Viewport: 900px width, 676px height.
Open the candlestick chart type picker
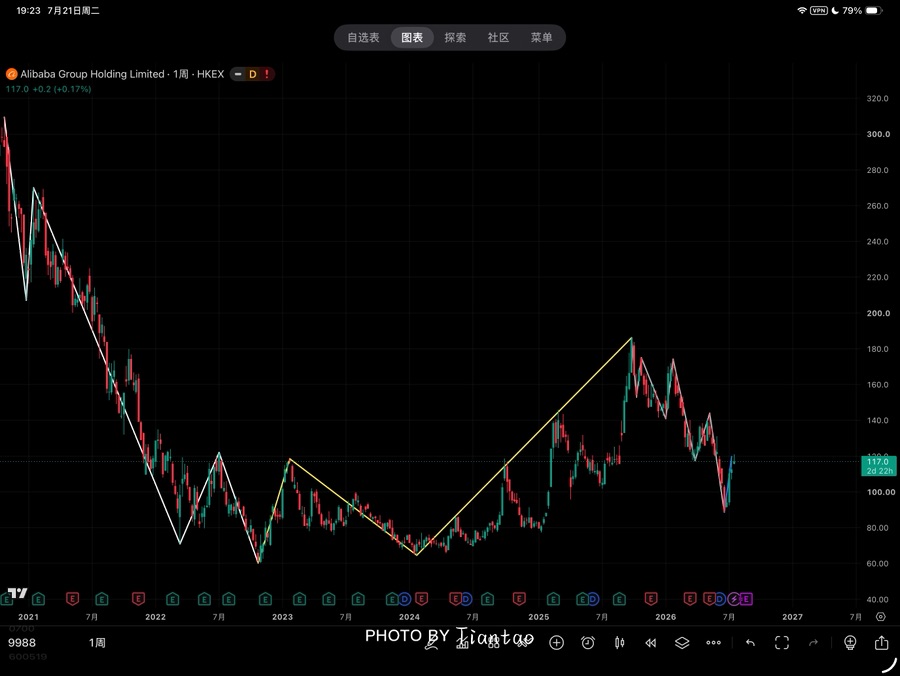tap(619, 643)
